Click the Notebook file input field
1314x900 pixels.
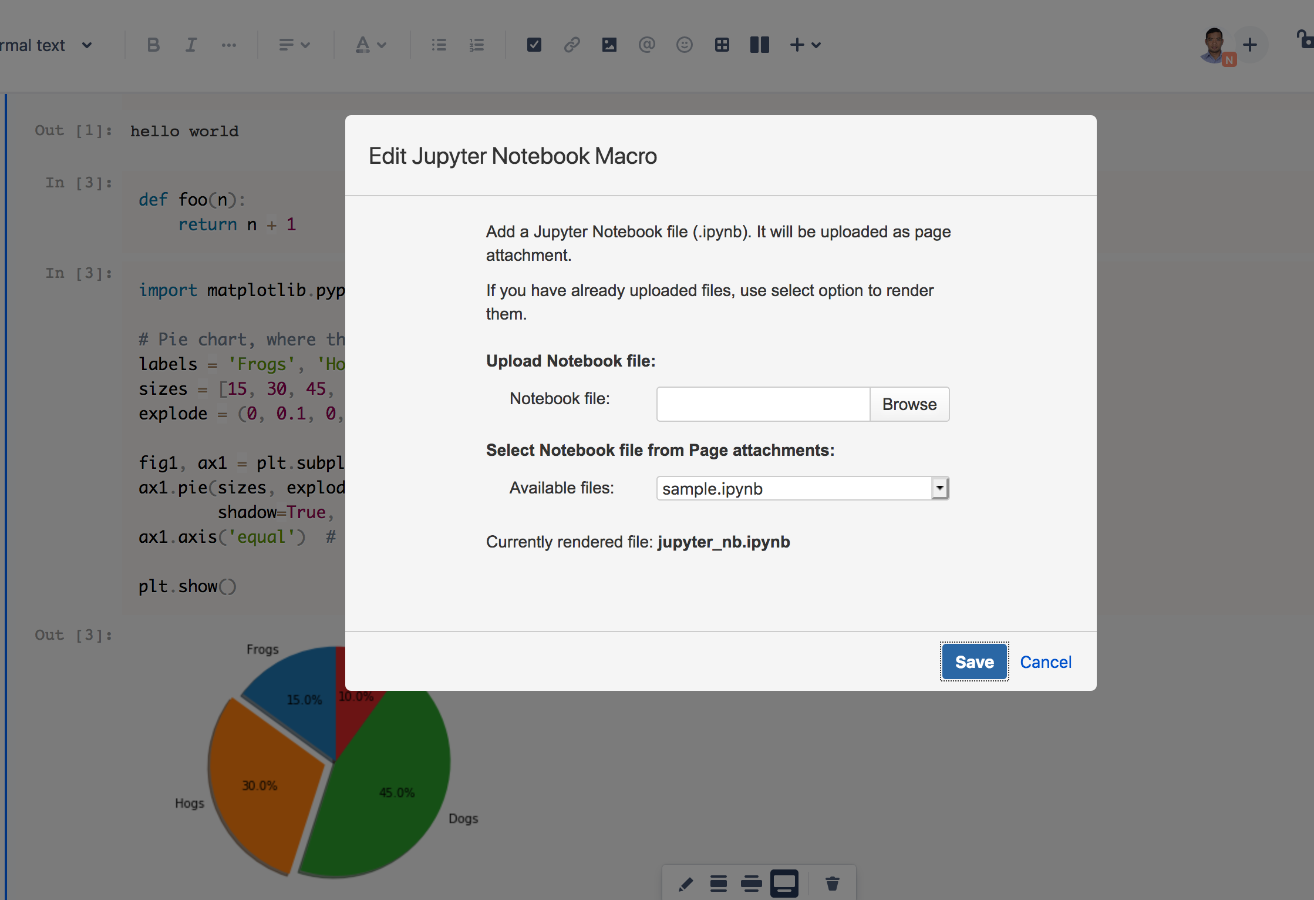[x=763, y=404]
